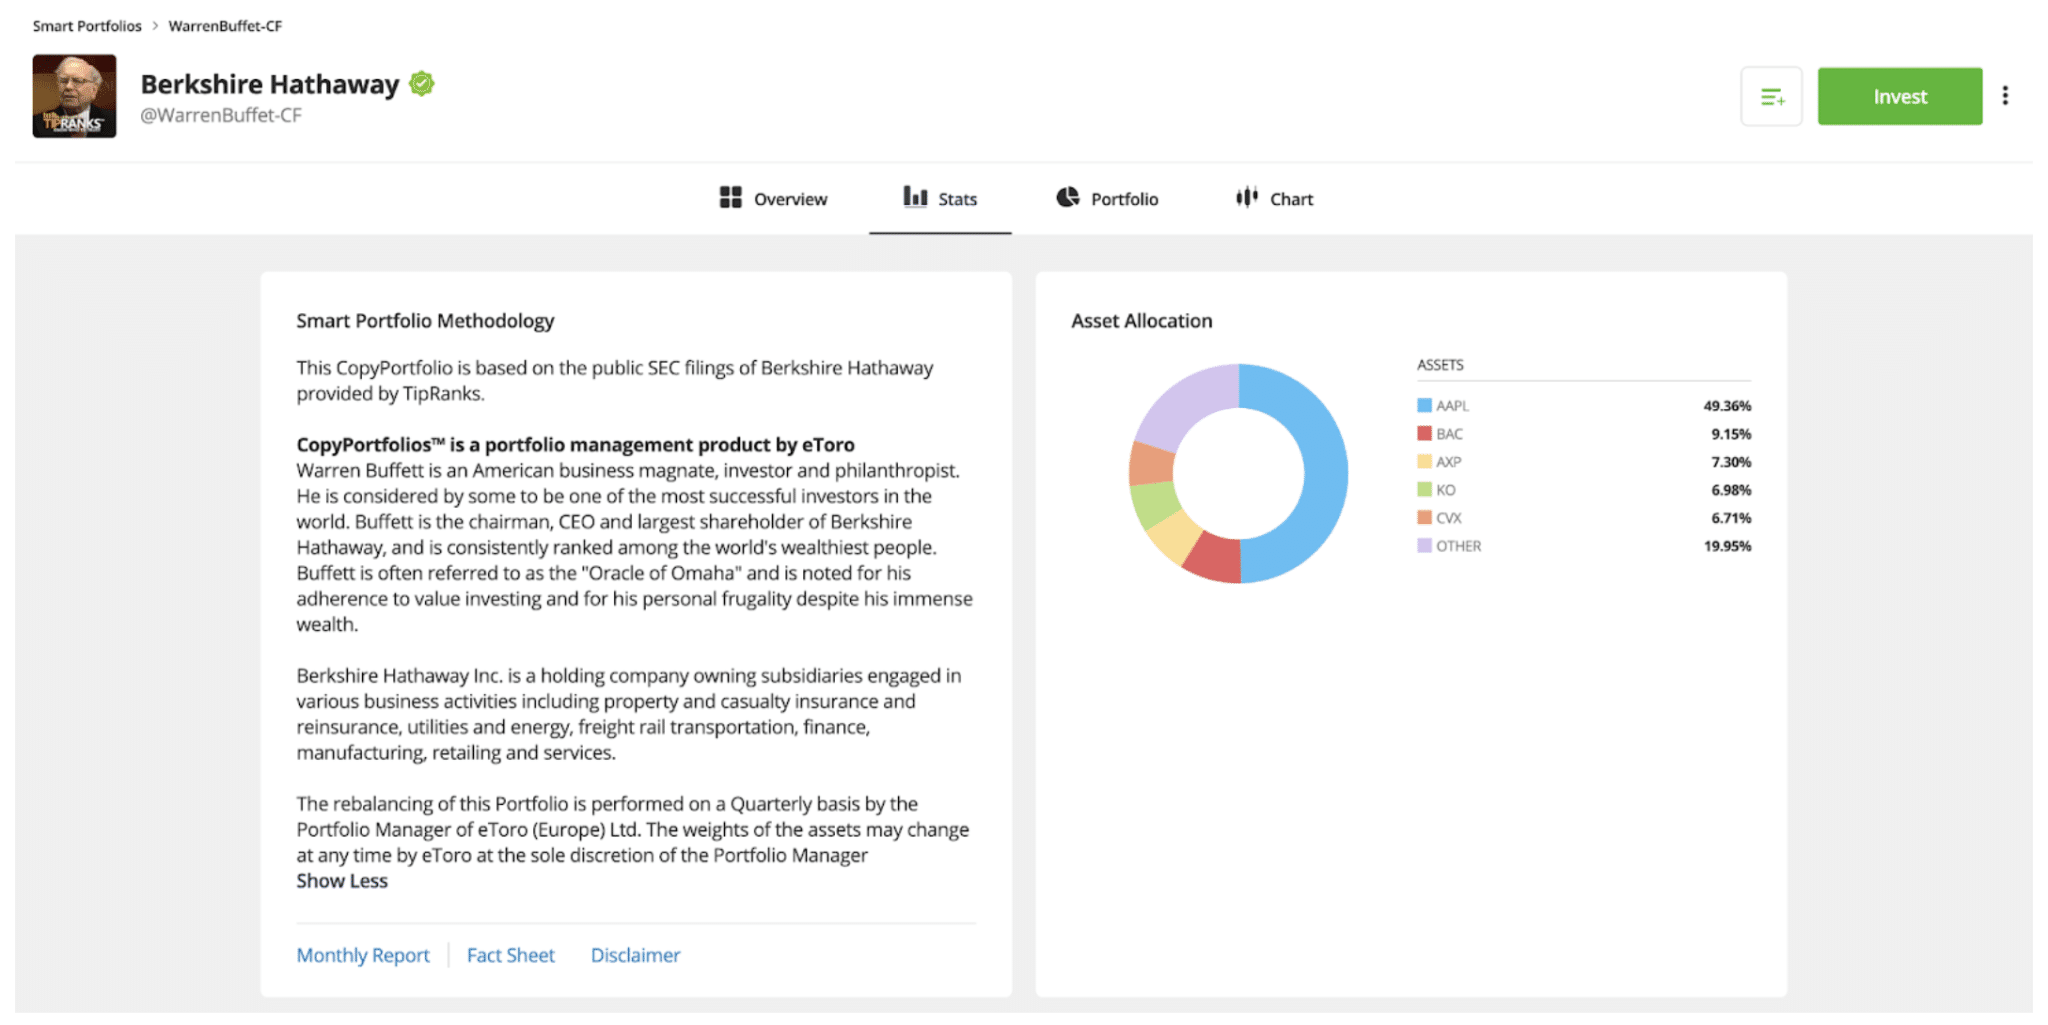Screen dimensions: 2048x1025
Task: Open the Monthly Report link
Action: coord(363,955)
